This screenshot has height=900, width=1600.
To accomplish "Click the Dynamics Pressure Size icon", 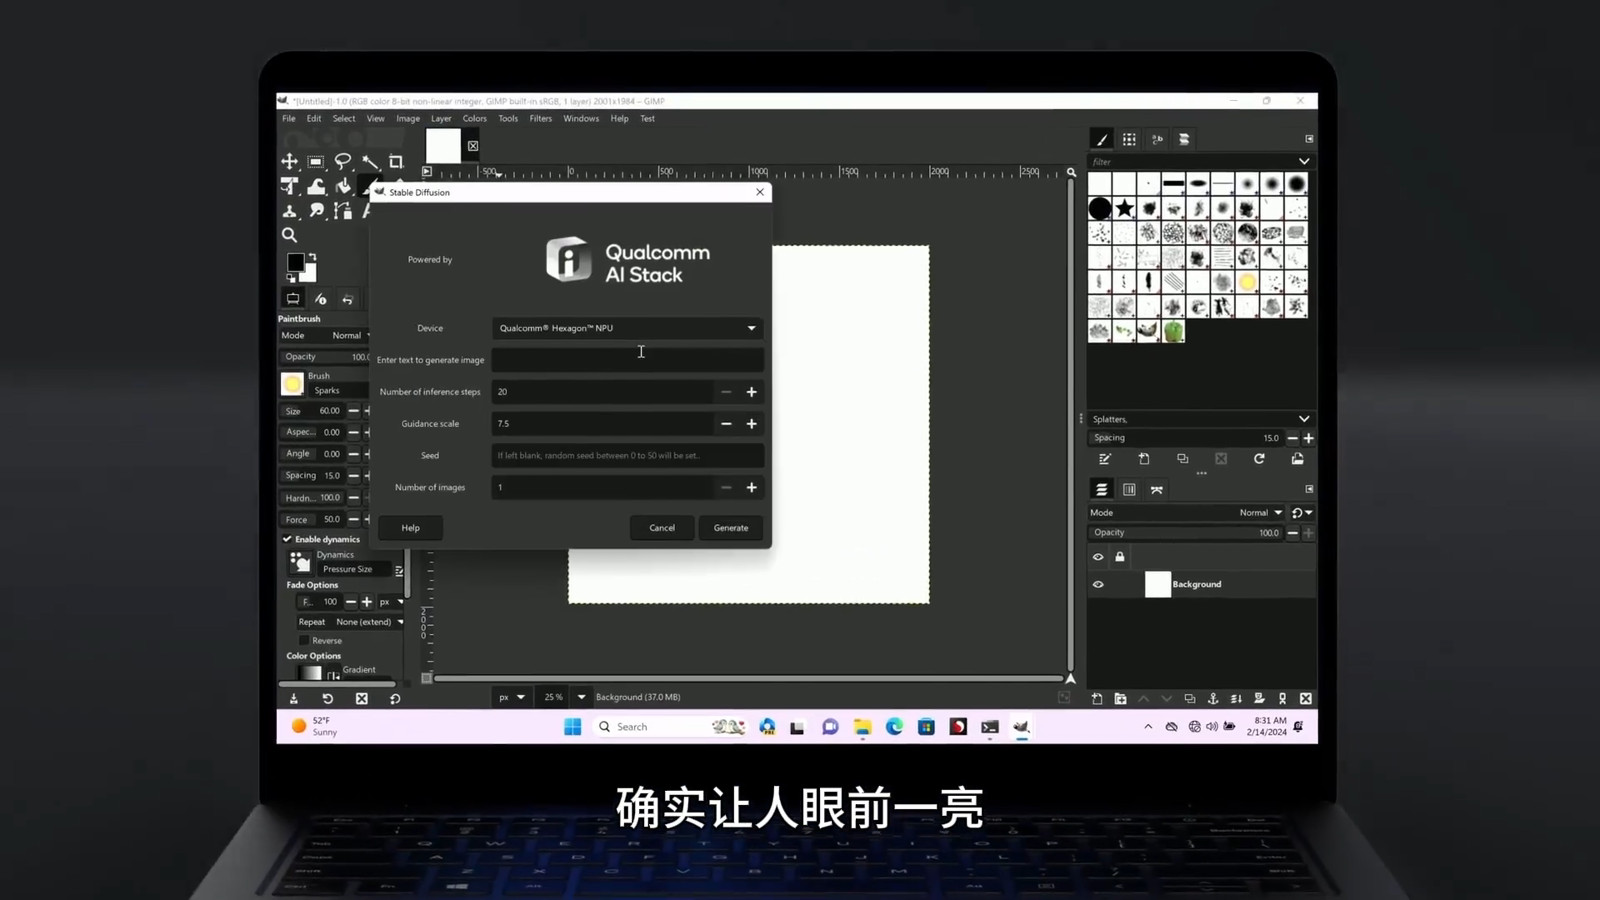I will (x=299, y=562).
